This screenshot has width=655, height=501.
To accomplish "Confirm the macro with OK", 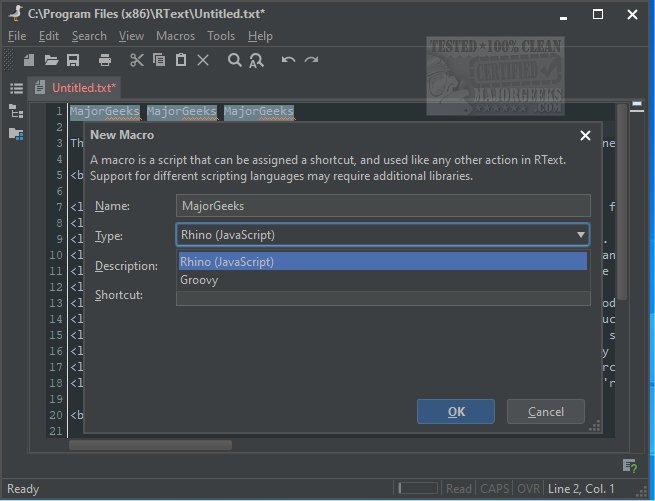I will (x=456, y=412).
